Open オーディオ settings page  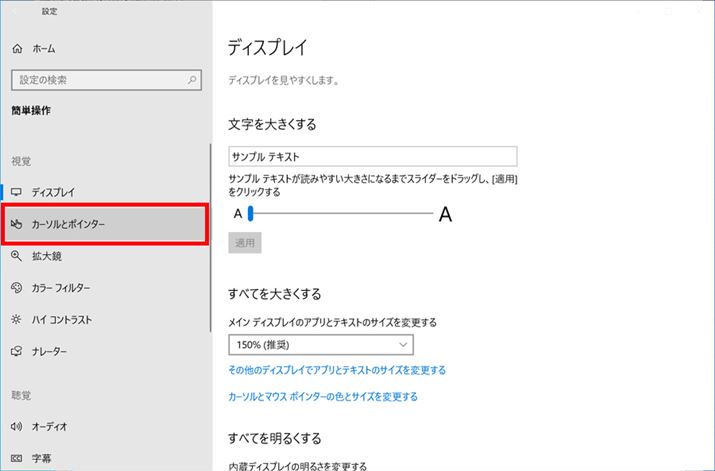tap(105, 426)
